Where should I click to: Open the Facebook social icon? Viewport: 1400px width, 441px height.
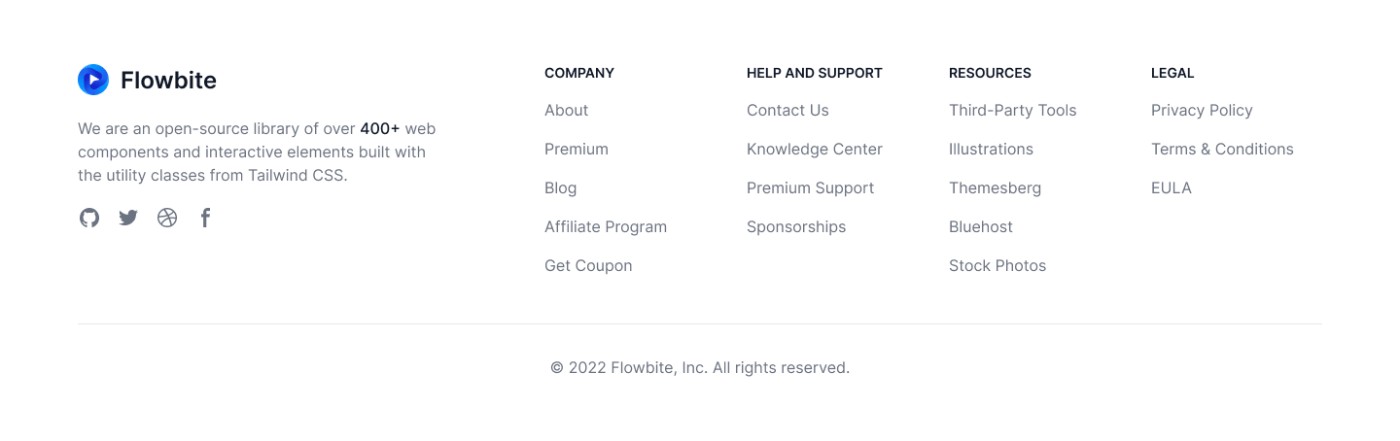tap(205, 217)
